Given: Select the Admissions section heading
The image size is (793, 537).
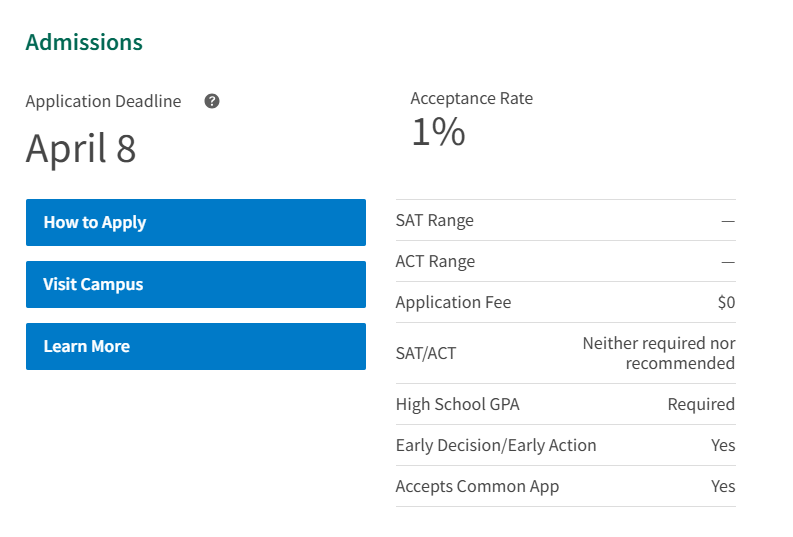Looking at the screenshot, I should point(84,42).
